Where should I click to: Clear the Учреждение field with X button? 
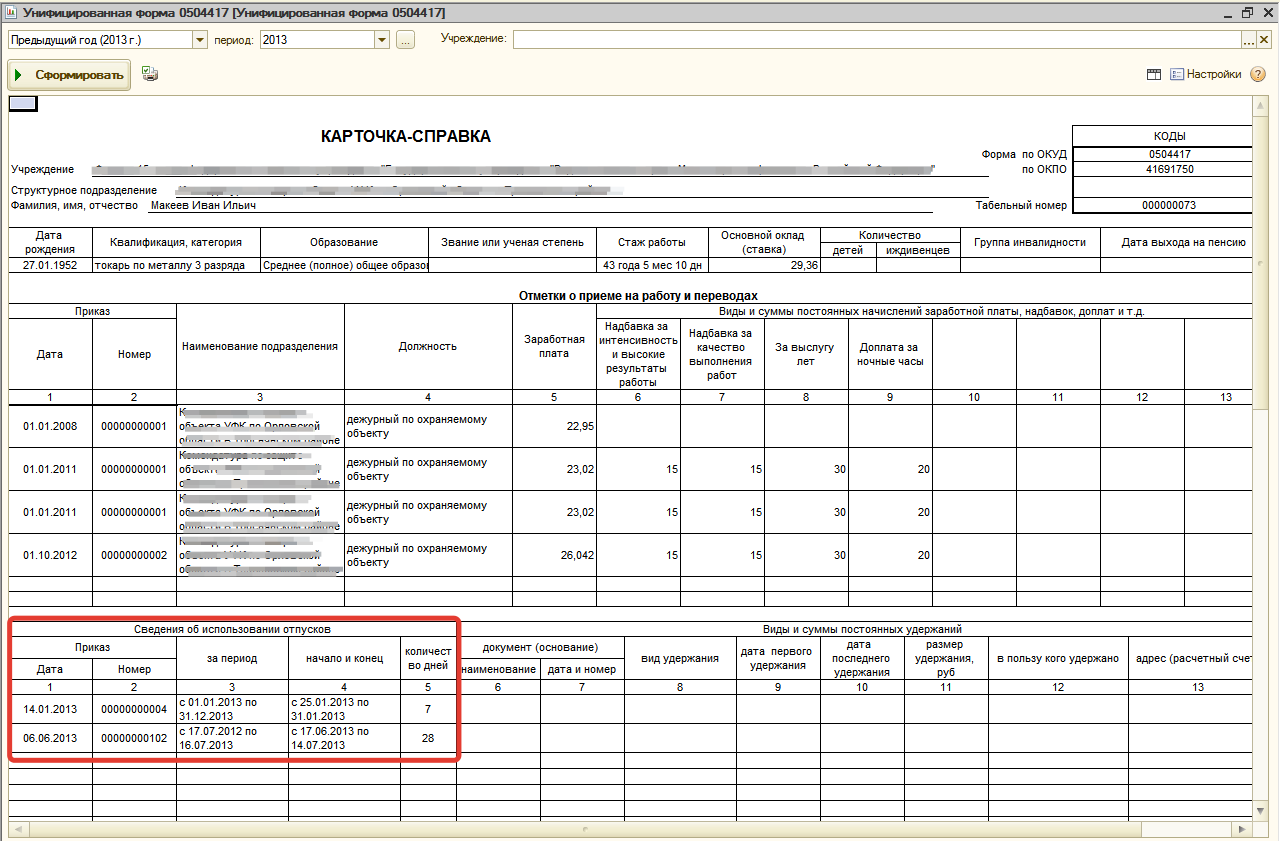click(1263, 39)
